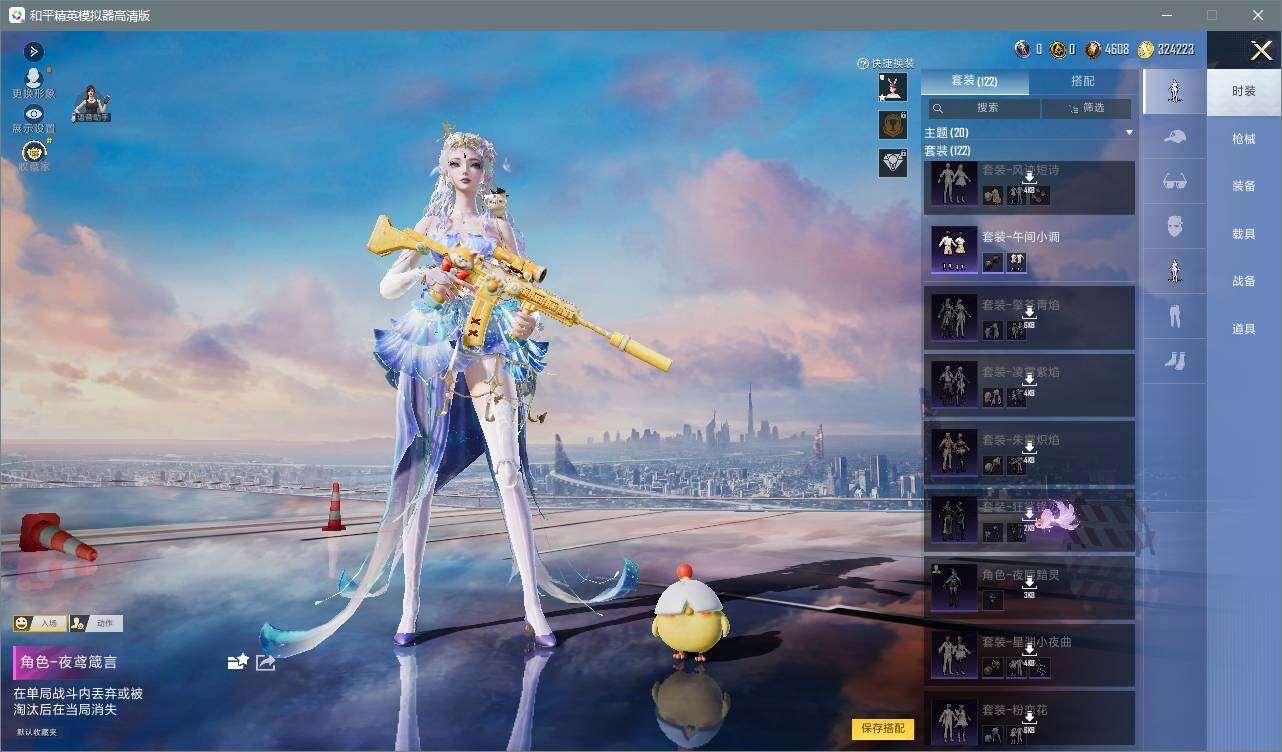Select the locked diamond quick slot

[892, 162]
